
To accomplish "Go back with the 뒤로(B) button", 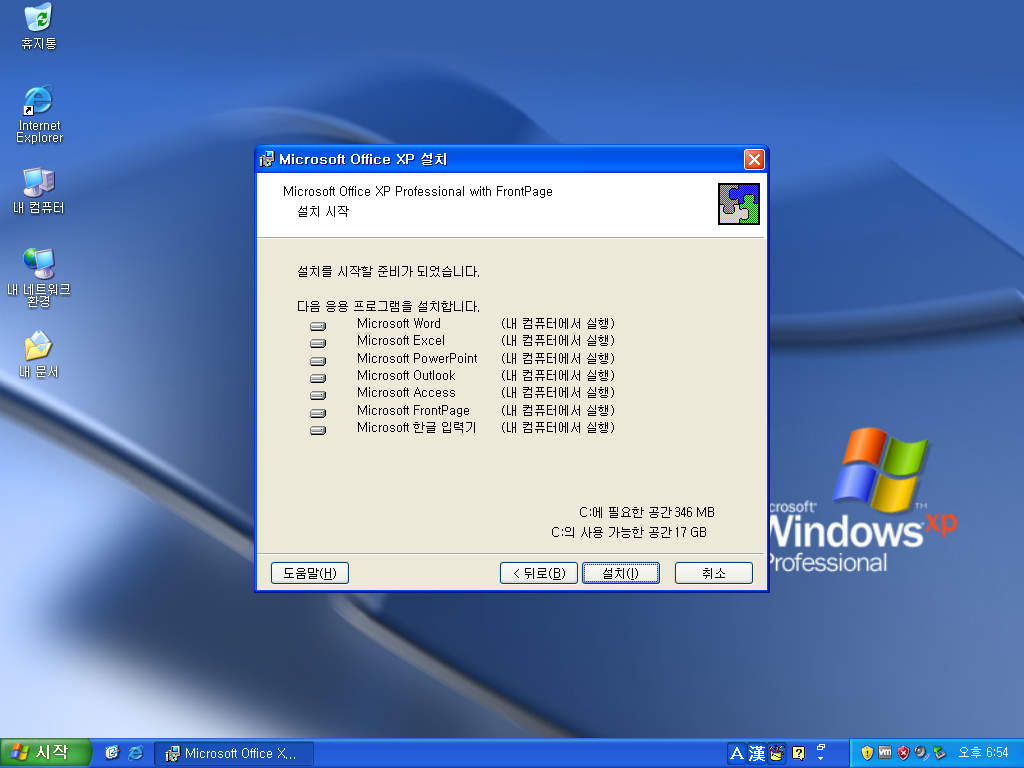I will [539, 573].
